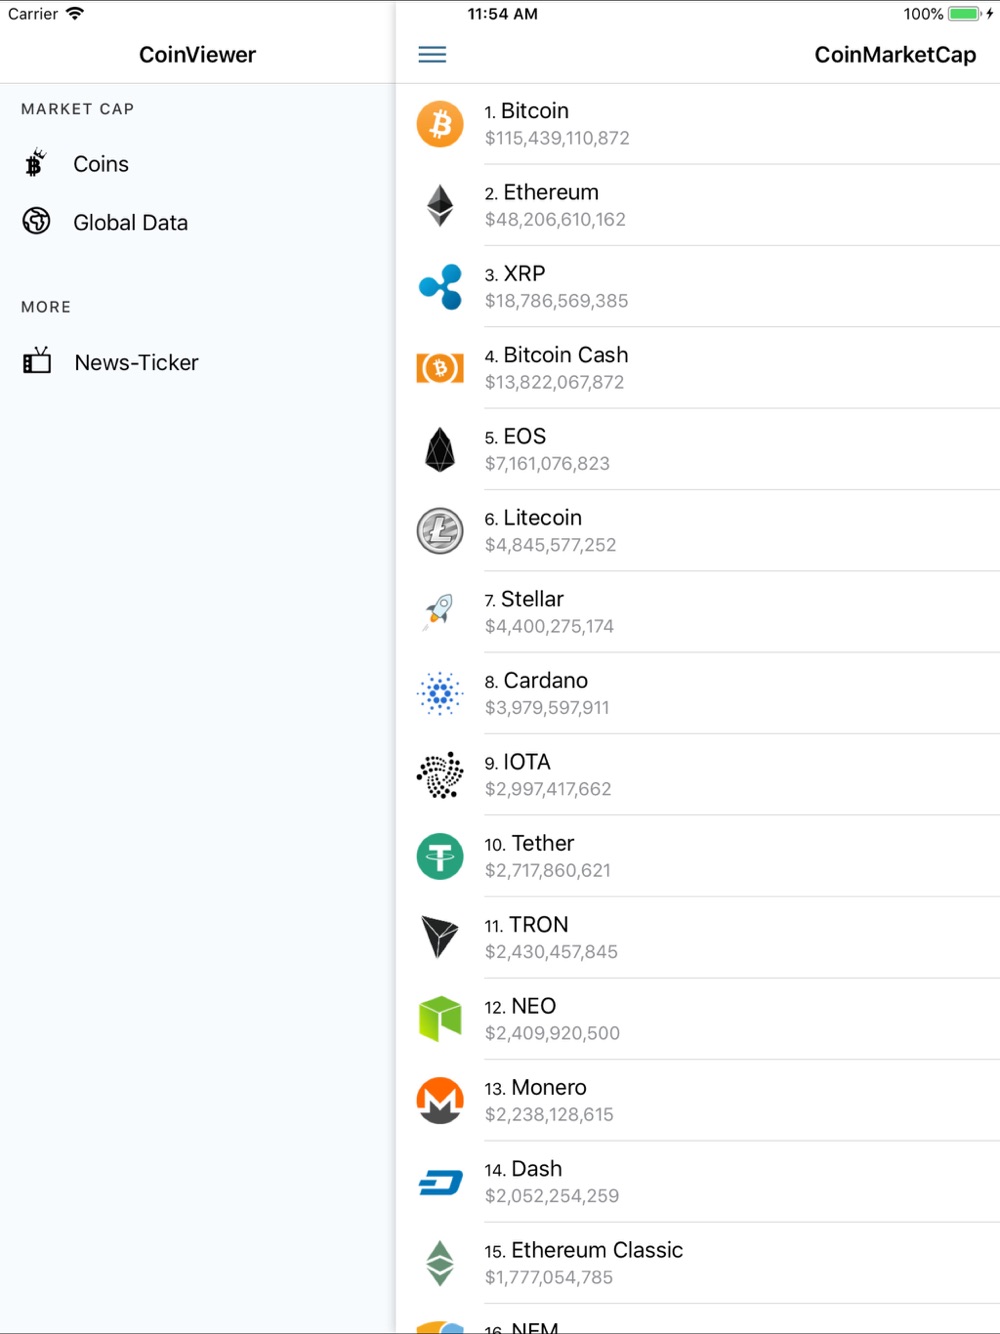Select the XRP blue logo icon

440,287
